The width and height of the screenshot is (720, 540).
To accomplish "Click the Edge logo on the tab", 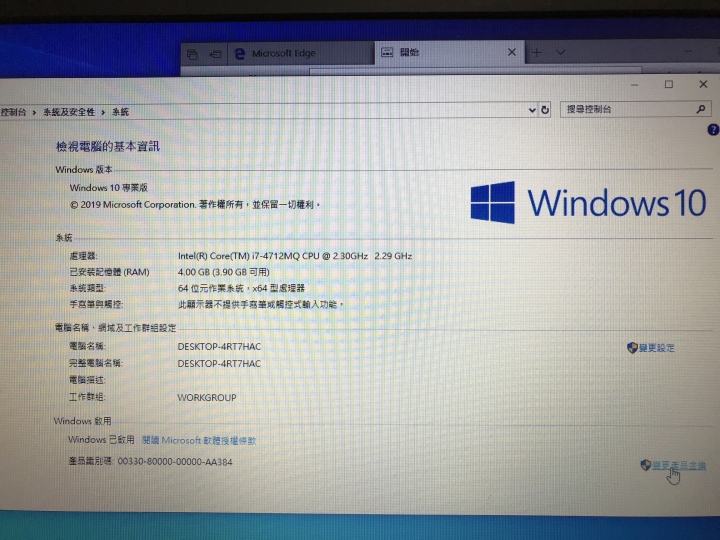I will pyautogui.click(x=239, y=54).
